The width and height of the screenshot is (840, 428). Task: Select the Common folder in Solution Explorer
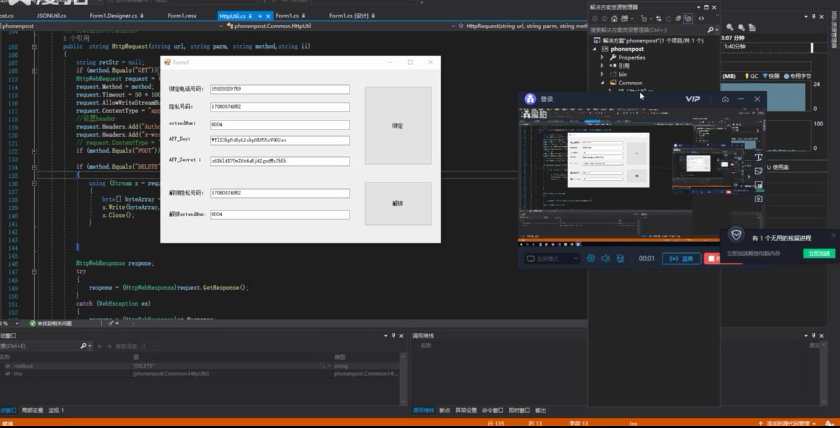pyautogui.click(x=630, y=82)
